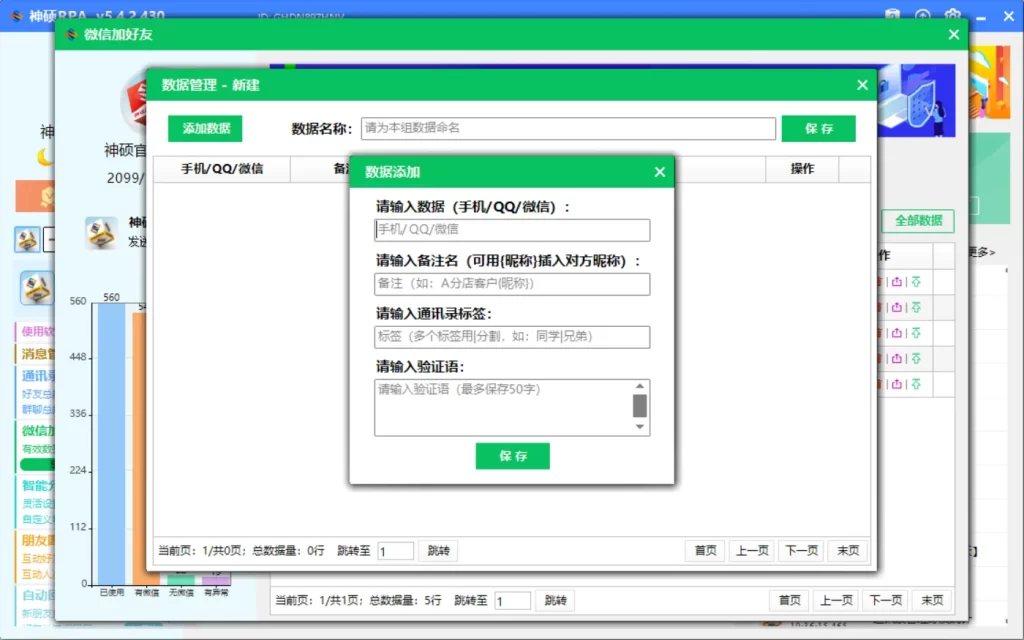Click the save disk icon in the title bar
The image size is (1024, 640).
point(893,16)
